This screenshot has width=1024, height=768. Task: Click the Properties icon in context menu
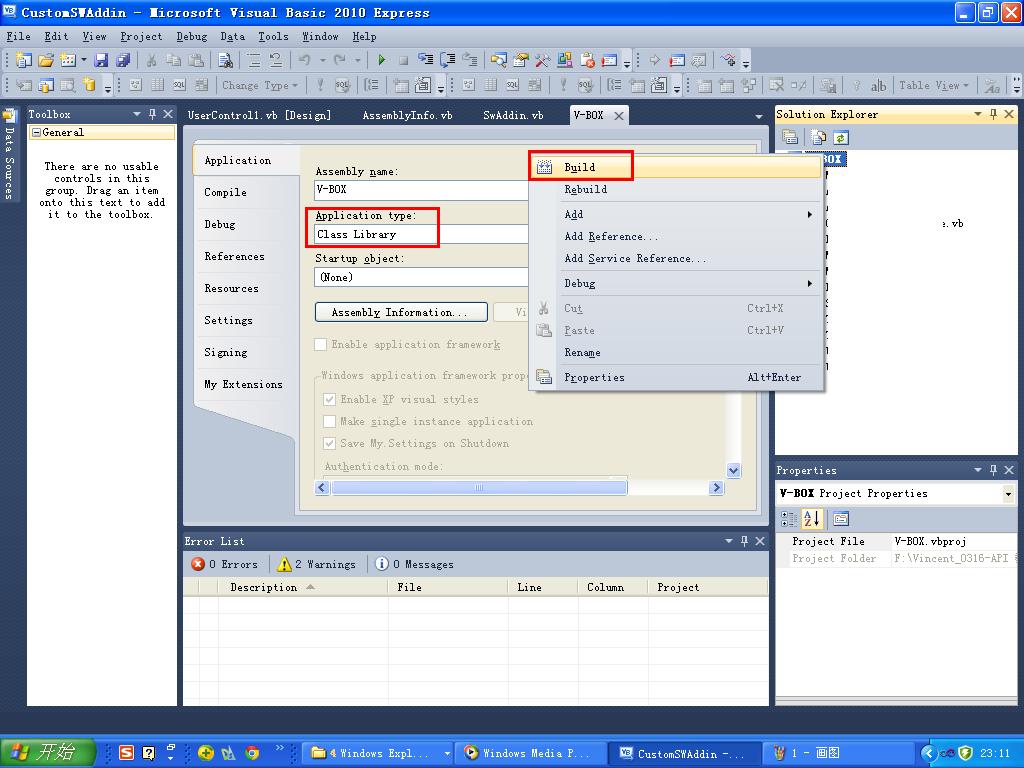[x=543, y=377]
